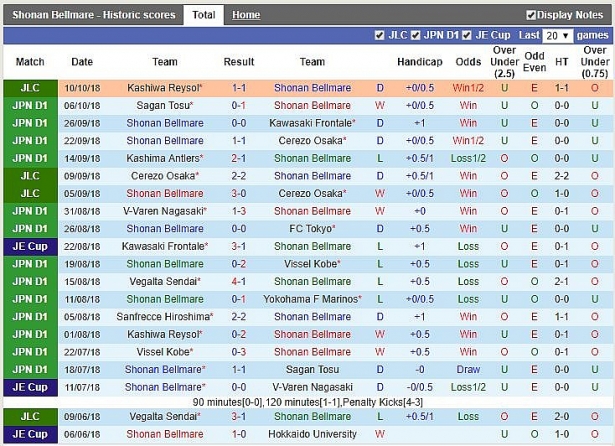Click the Handicap column header
The width and height of the screenshot is (615, 446).
tap(420, 62)
